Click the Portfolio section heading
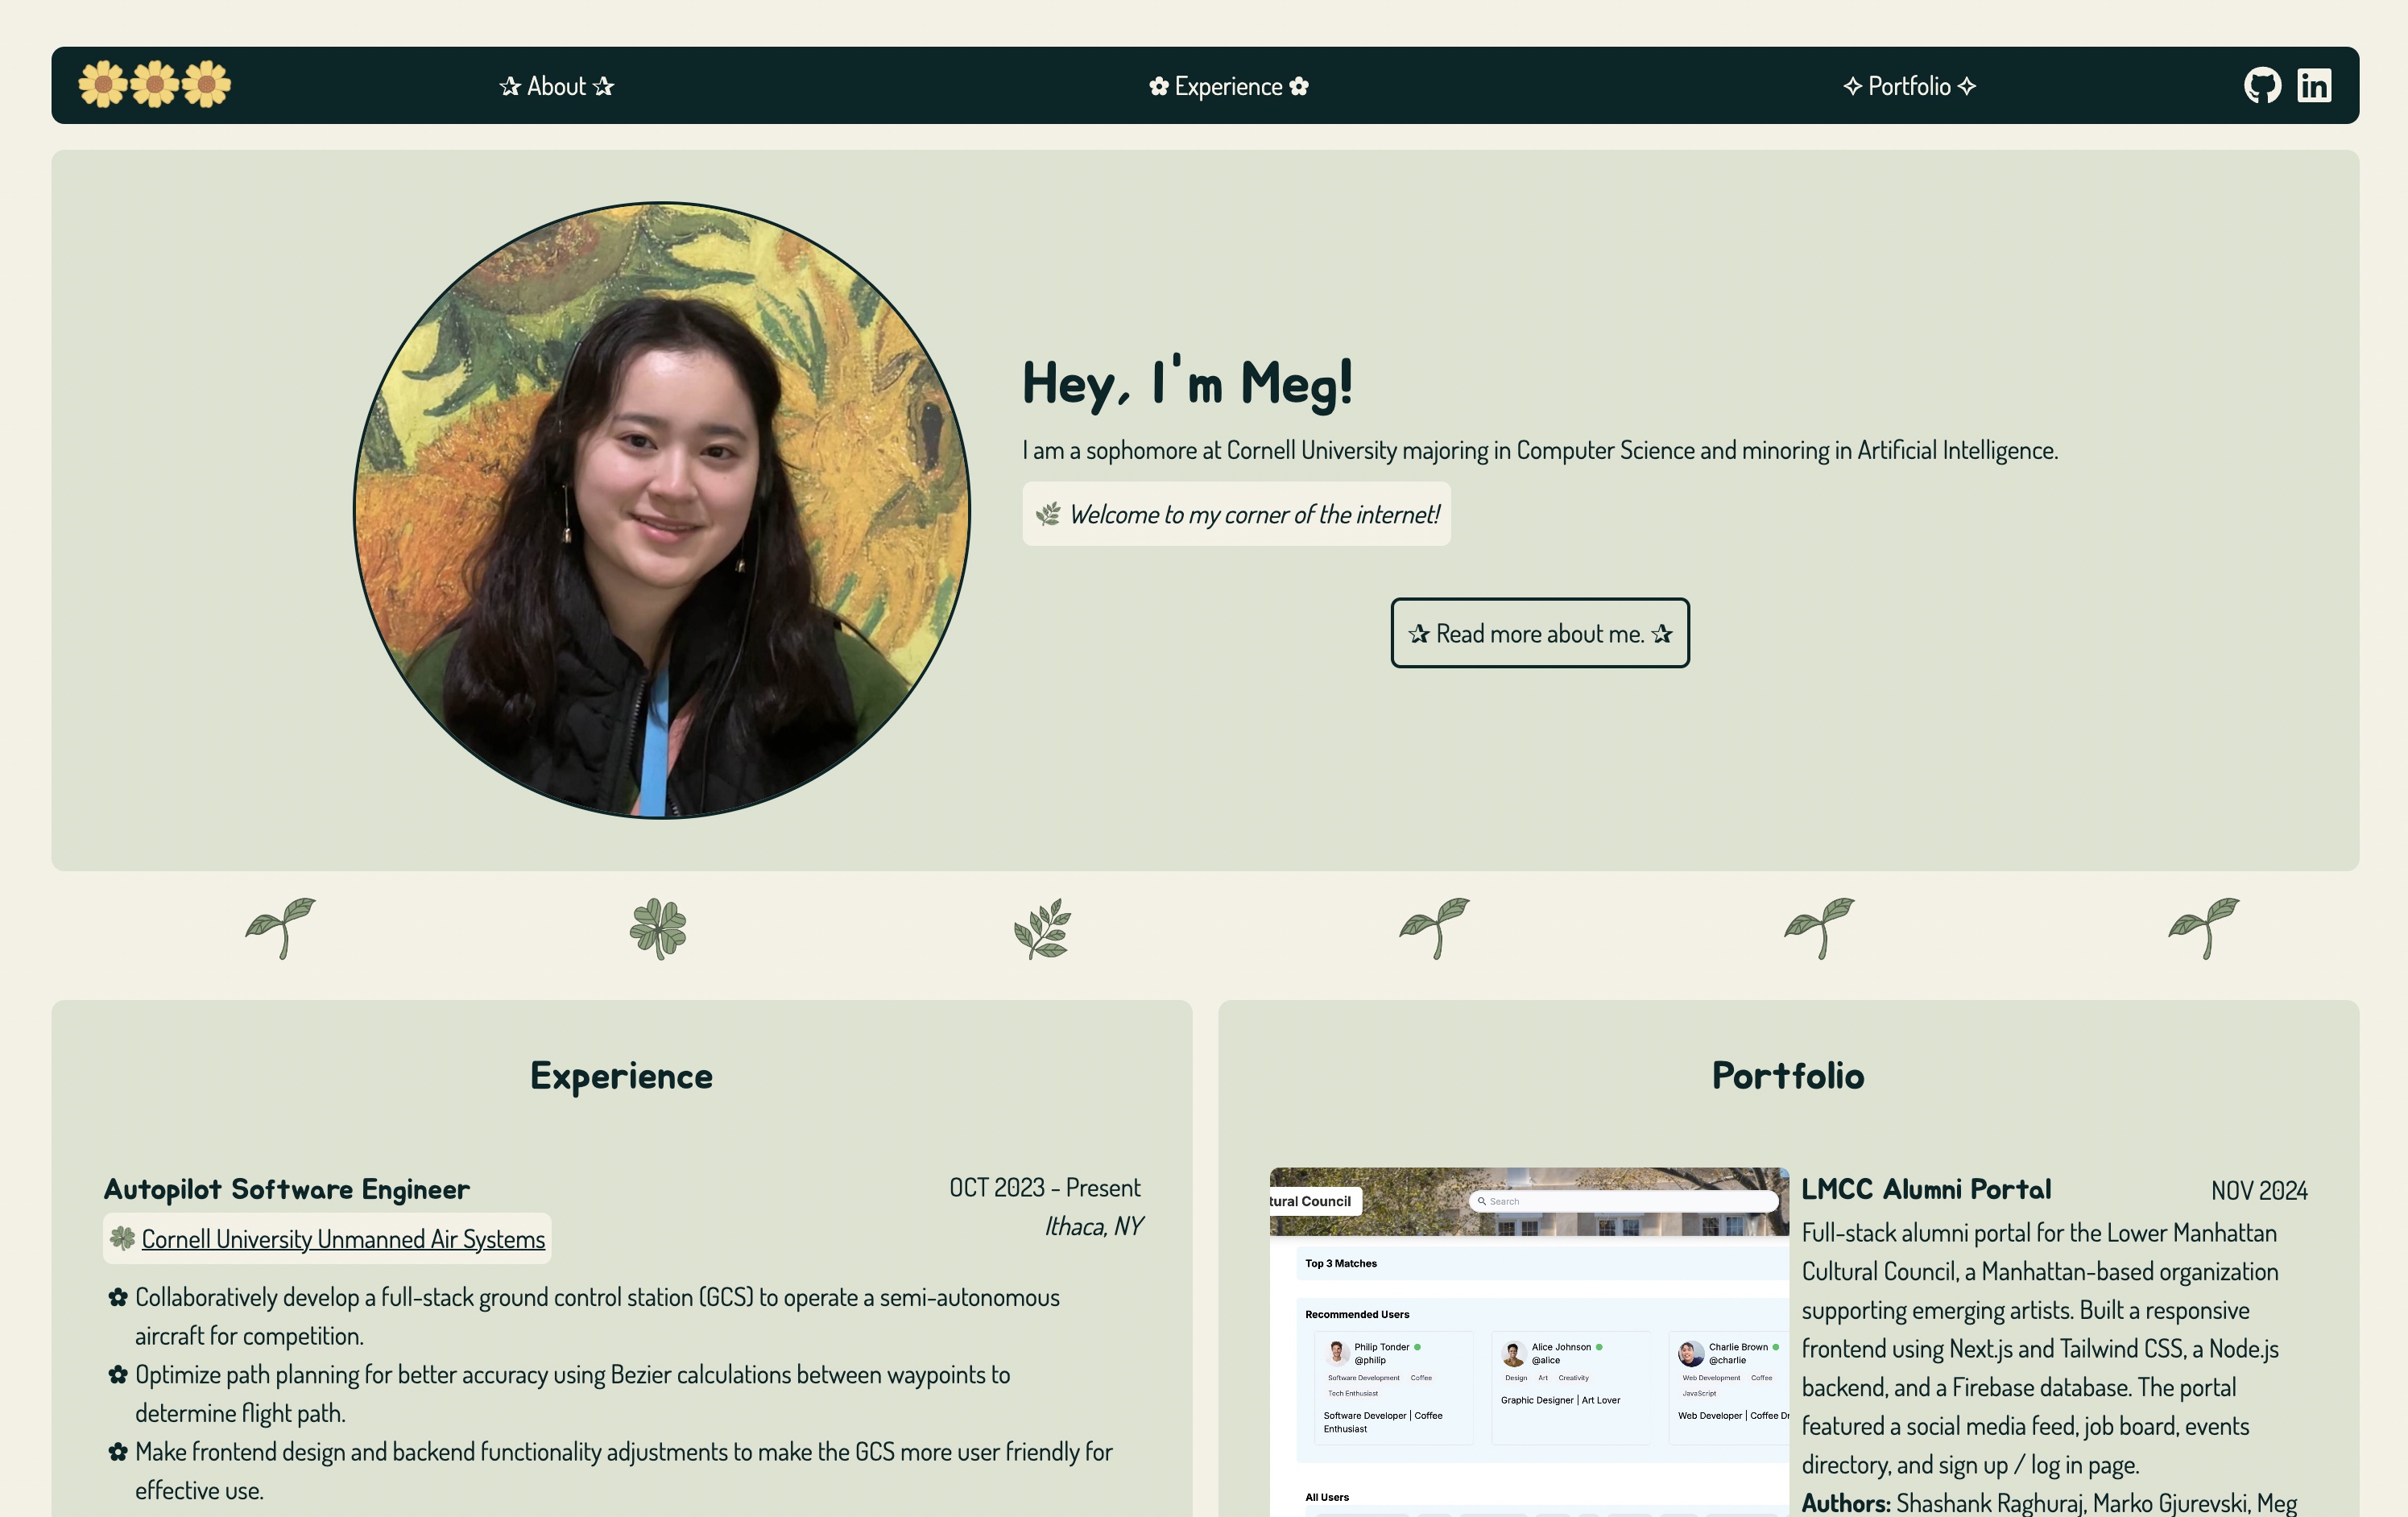 (1787, 1076)
